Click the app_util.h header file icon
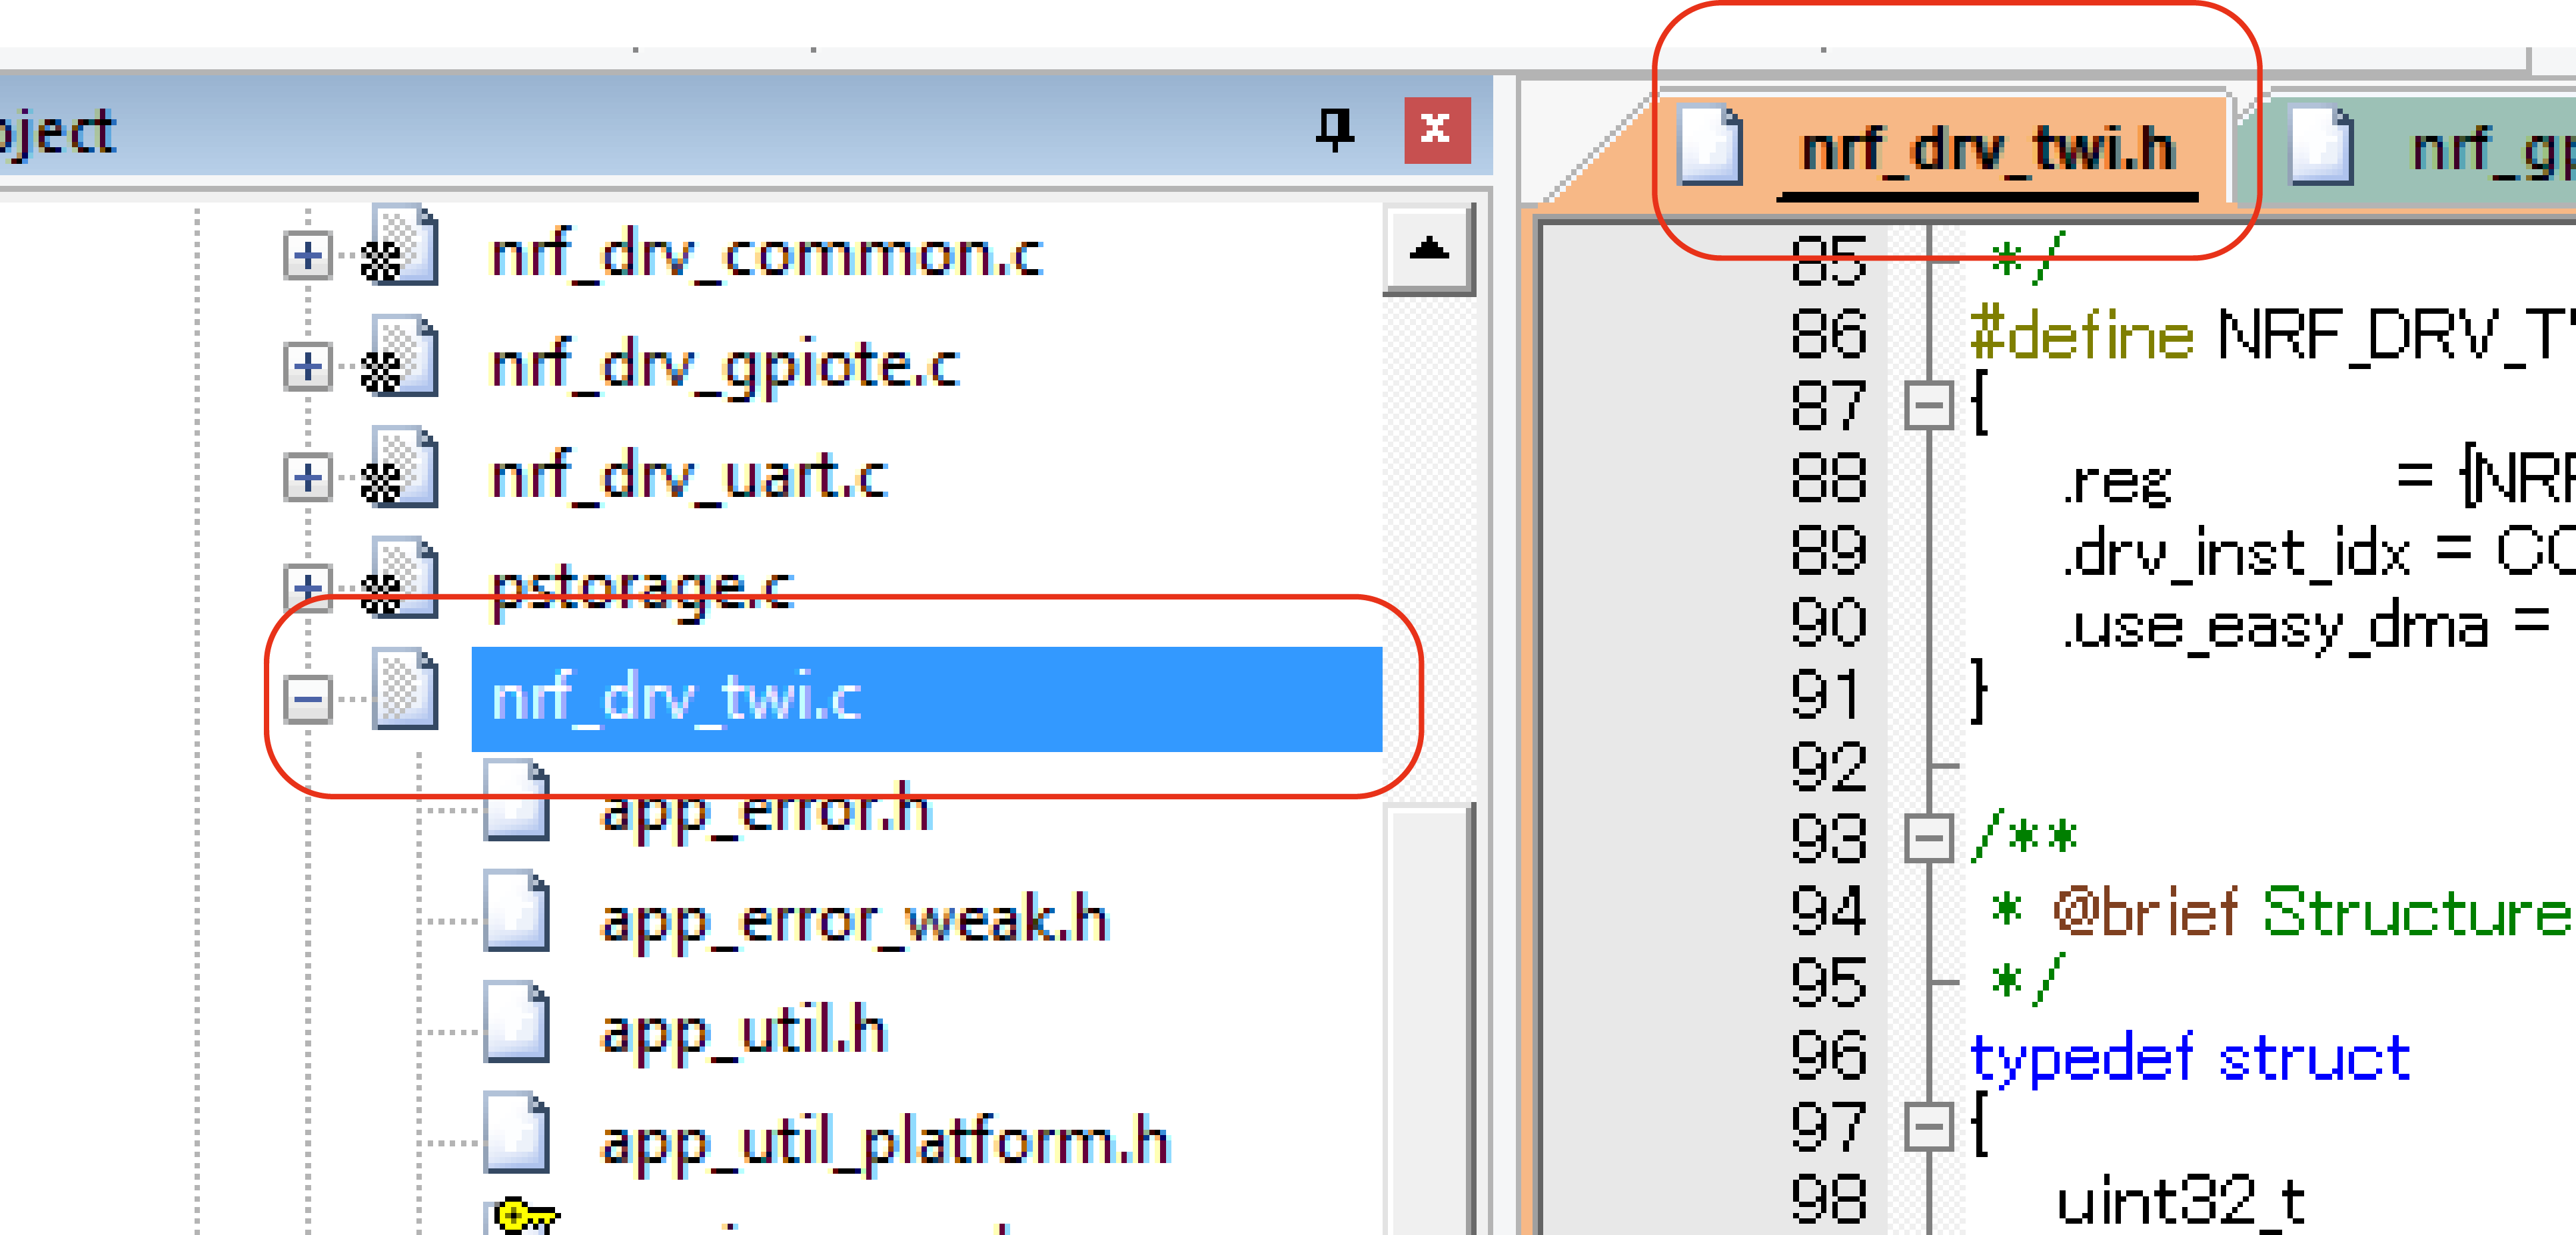This screenshot has height=1235, width=2576. [x=516, y=1022]
